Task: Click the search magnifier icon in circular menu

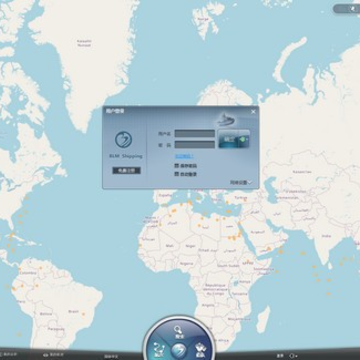Action: (178, 331)
